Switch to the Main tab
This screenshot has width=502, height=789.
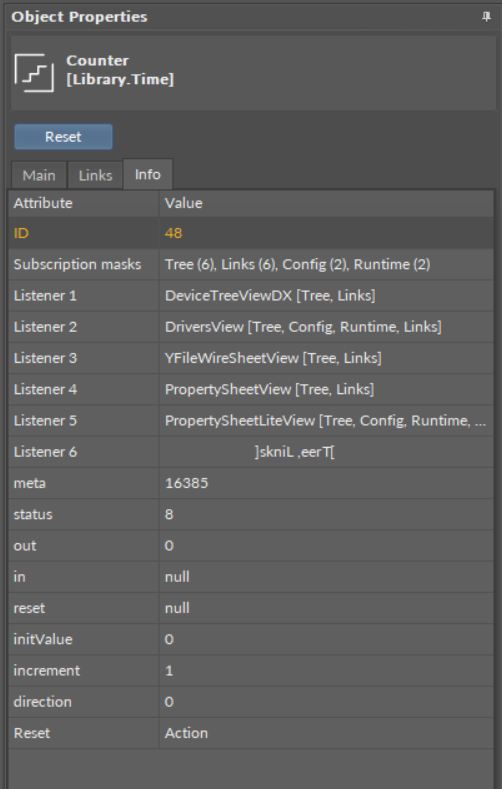tap(39, 175)
